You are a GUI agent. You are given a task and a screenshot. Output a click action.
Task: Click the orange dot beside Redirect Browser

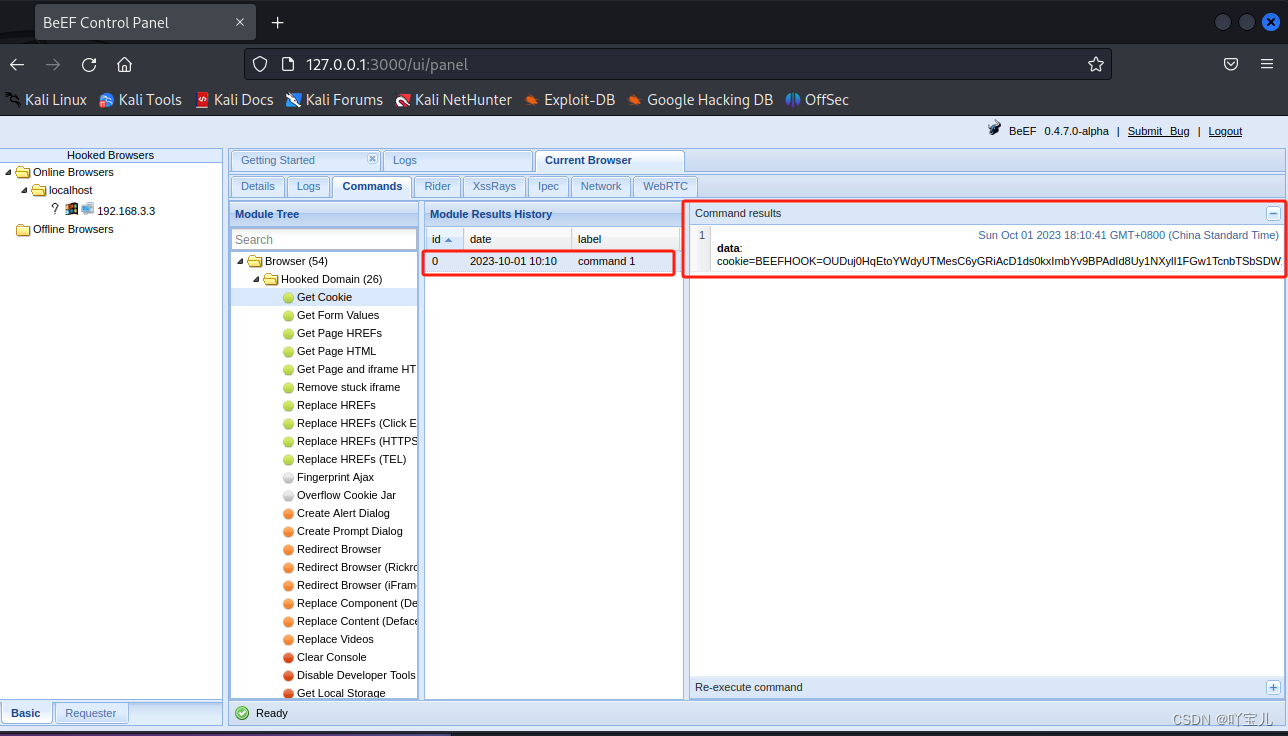tap(288, 549)
